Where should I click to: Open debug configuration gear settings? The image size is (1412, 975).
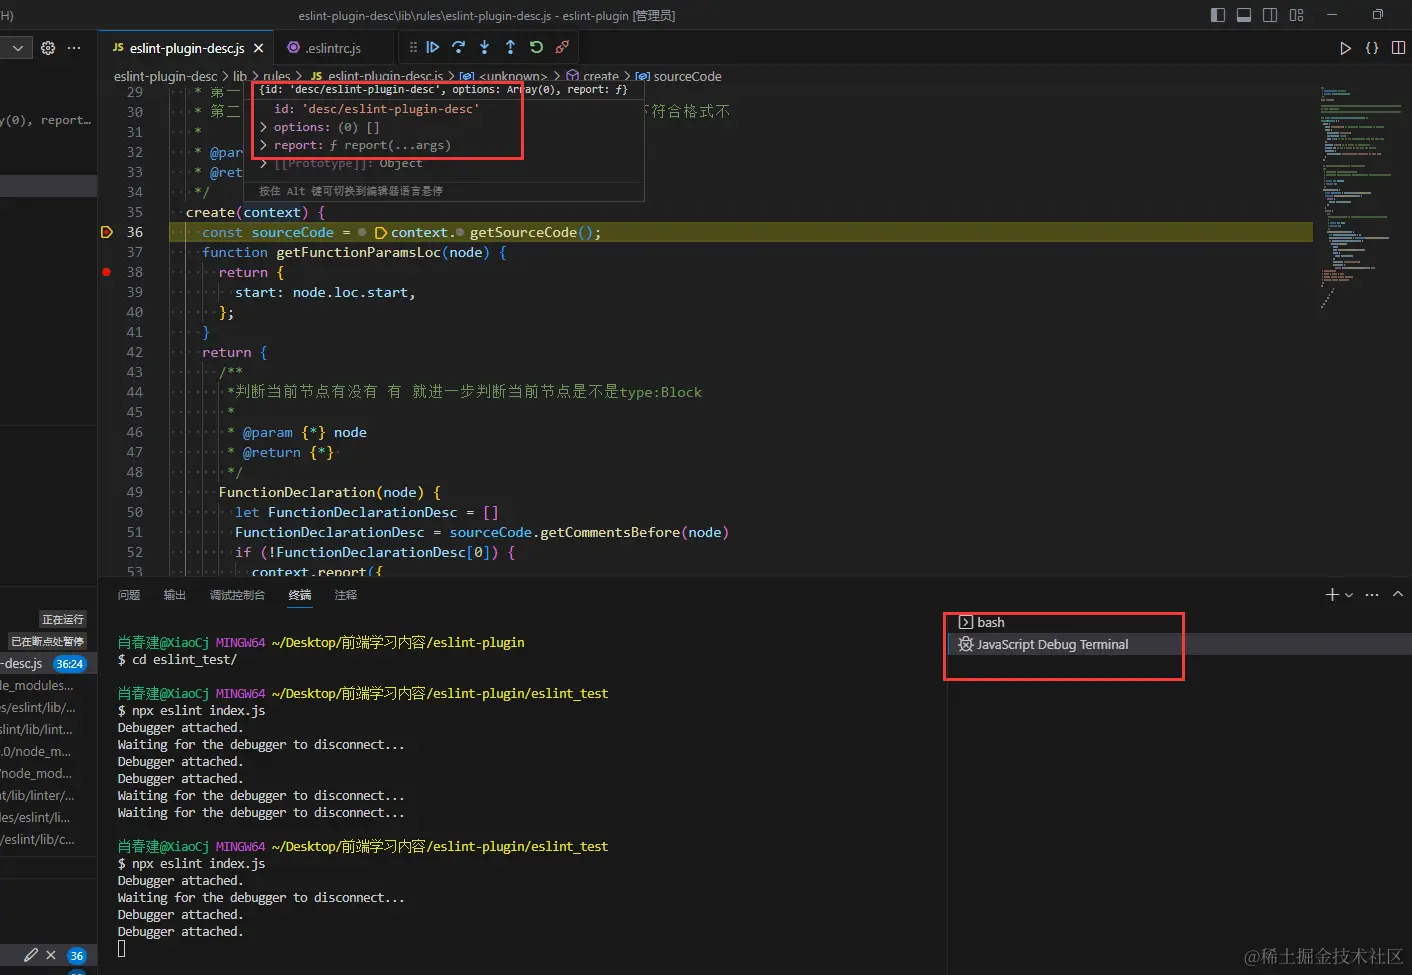[x=48, y=47]
